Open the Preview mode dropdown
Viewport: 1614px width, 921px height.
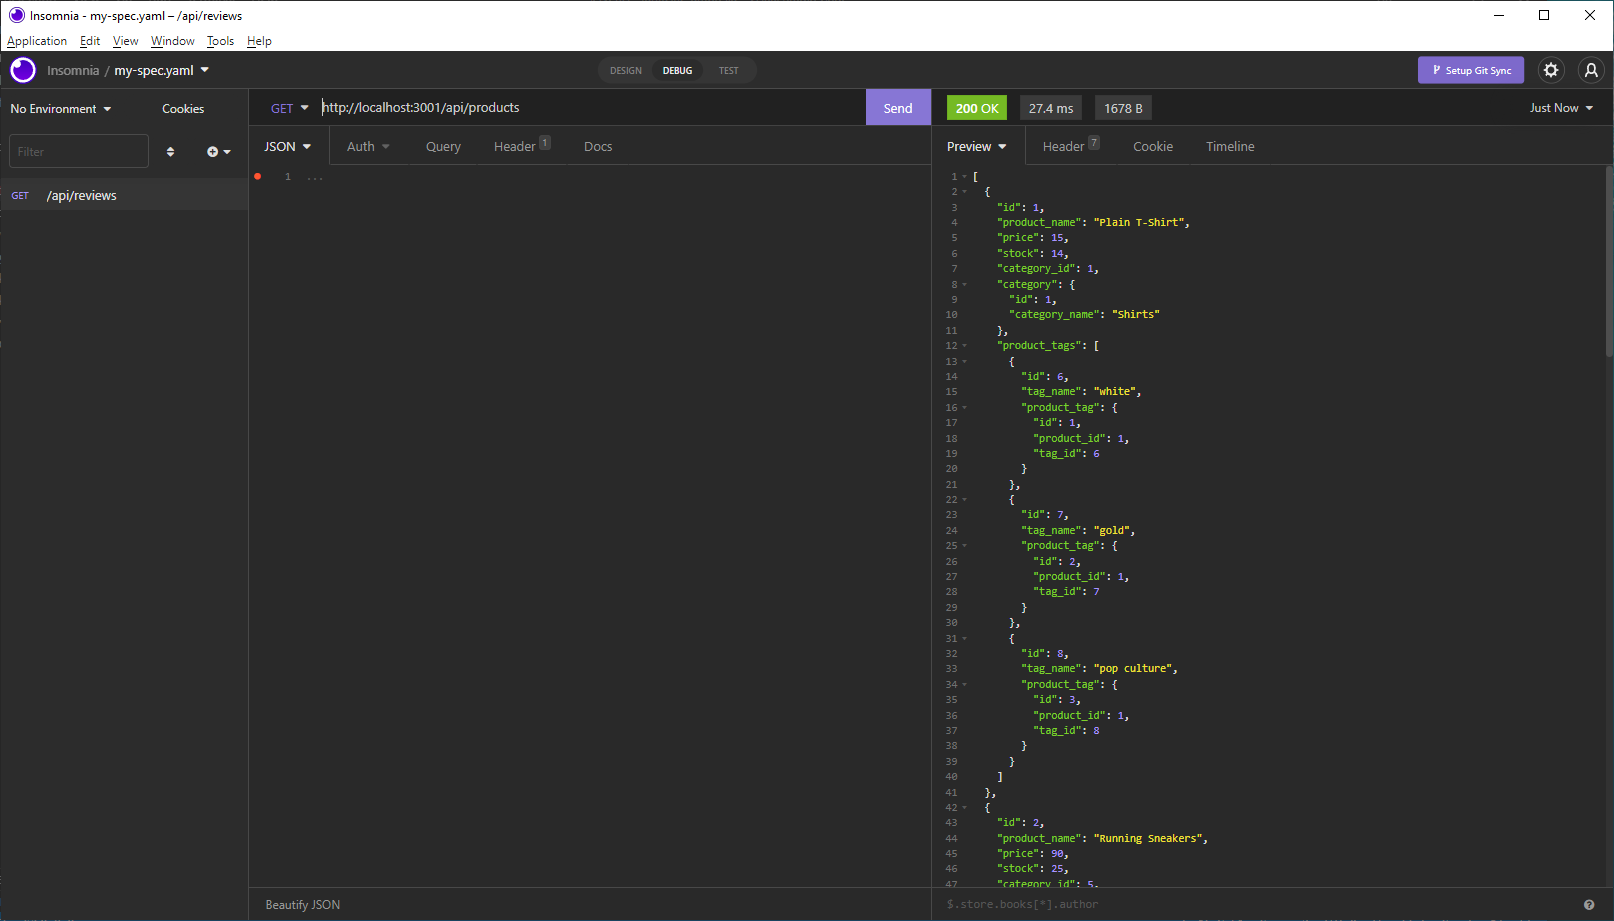pos(977,146)
